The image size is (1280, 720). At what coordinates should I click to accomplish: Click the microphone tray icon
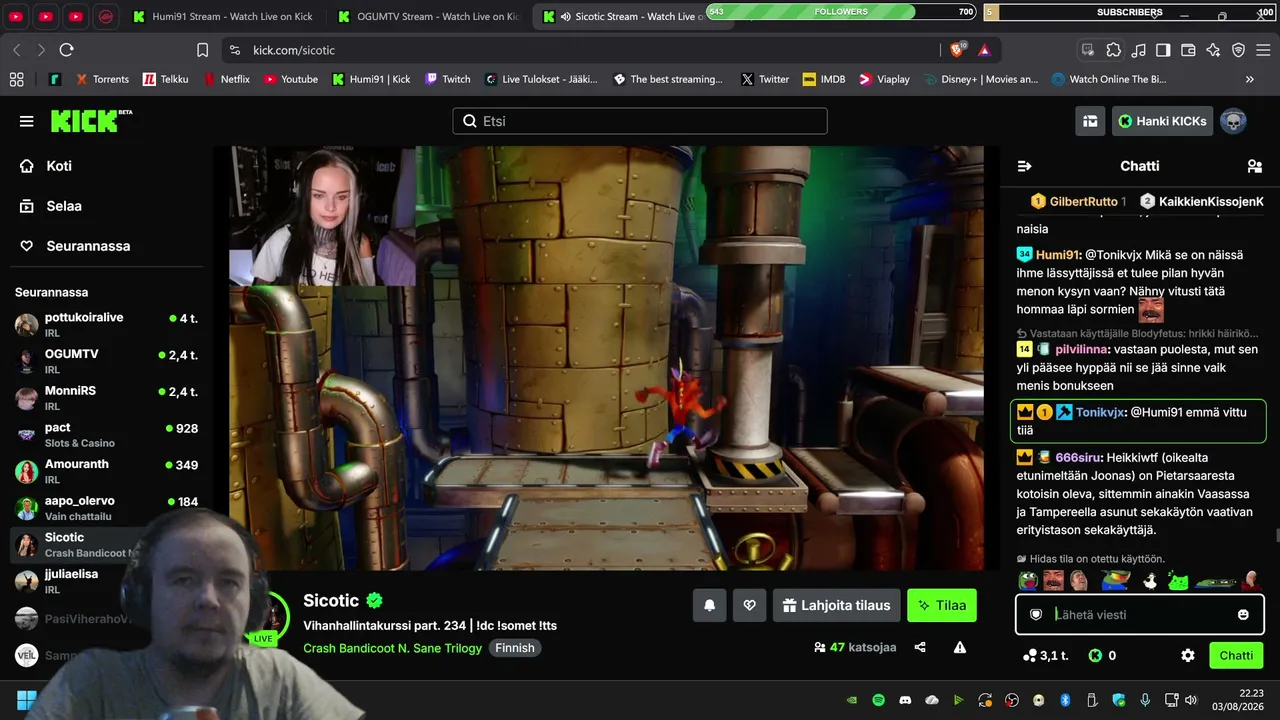click(x=1145, y=700)
